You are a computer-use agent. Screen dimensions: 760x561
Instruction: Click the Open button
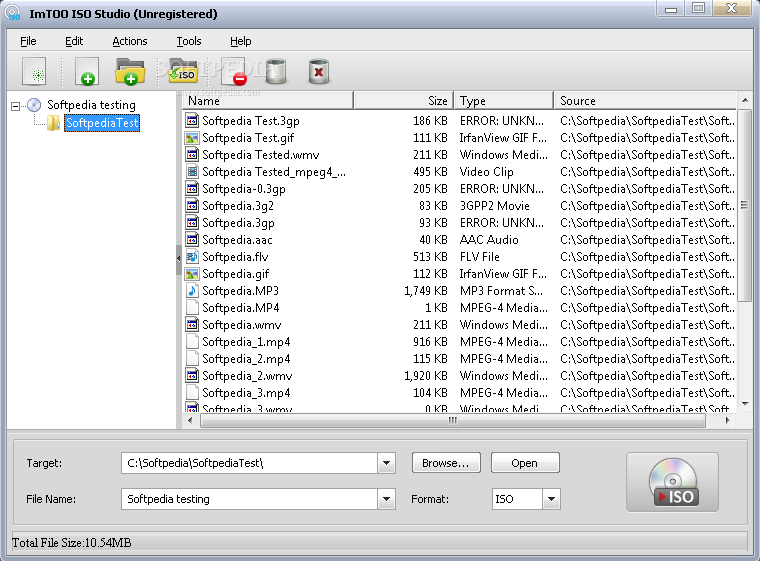point(525,463)
